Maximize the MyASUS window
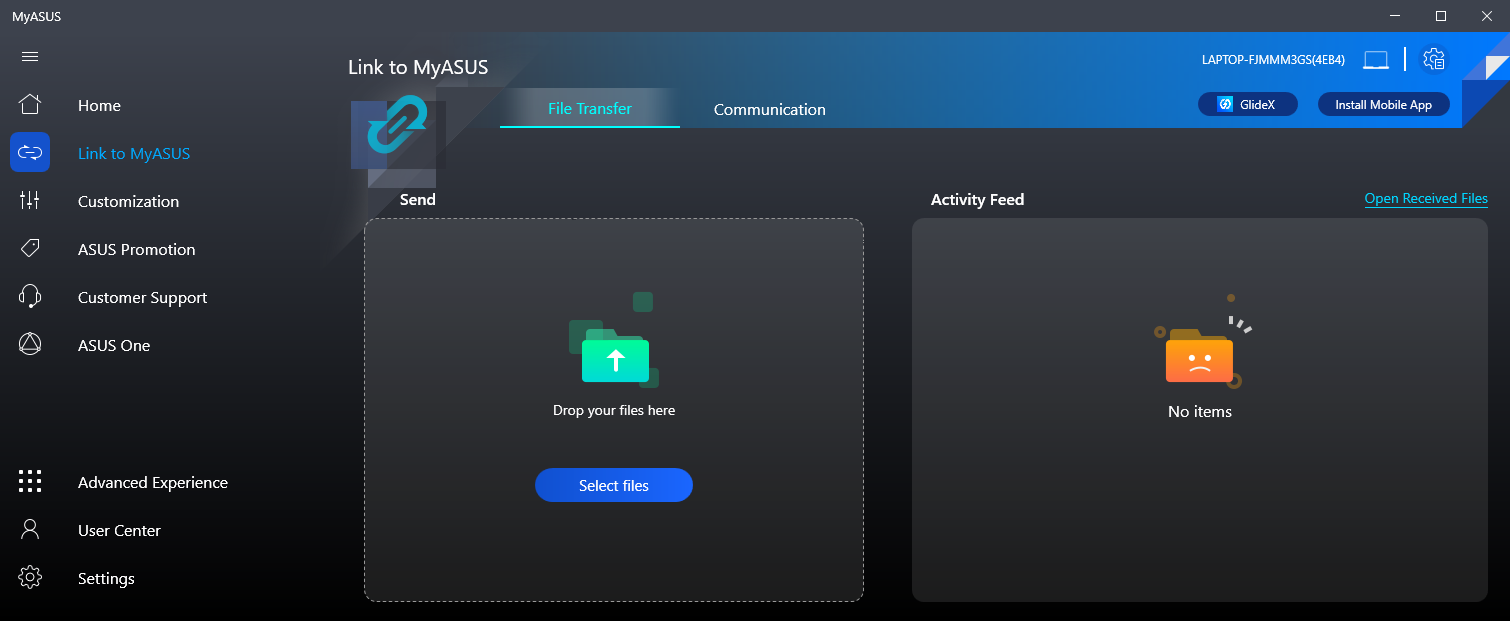The height and width of the screenshot is (621, 1510). point(1441,16)
